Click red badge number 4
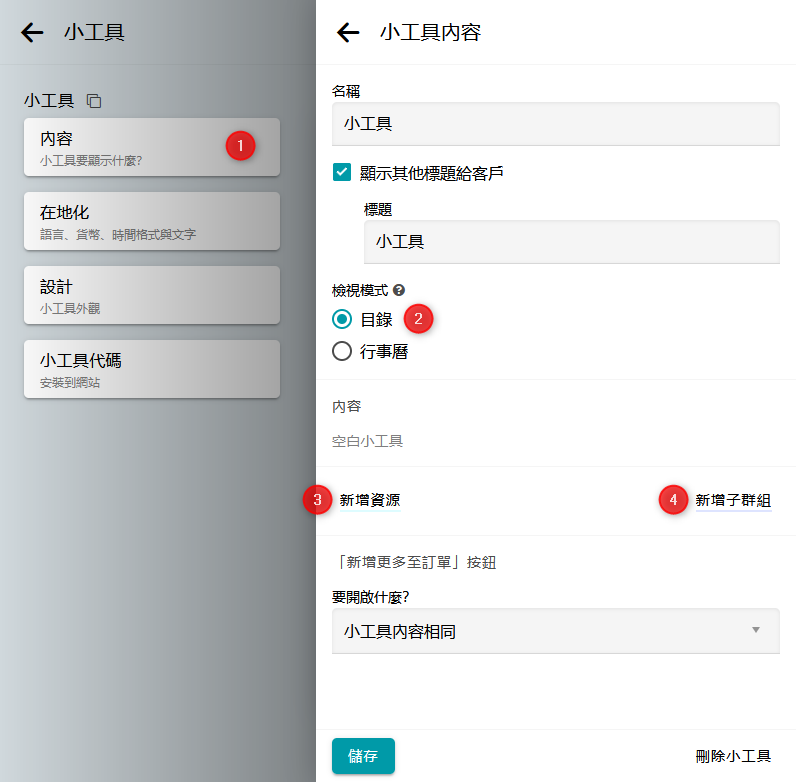The height and width of the screenshot is (782, 796). point(673,500)
